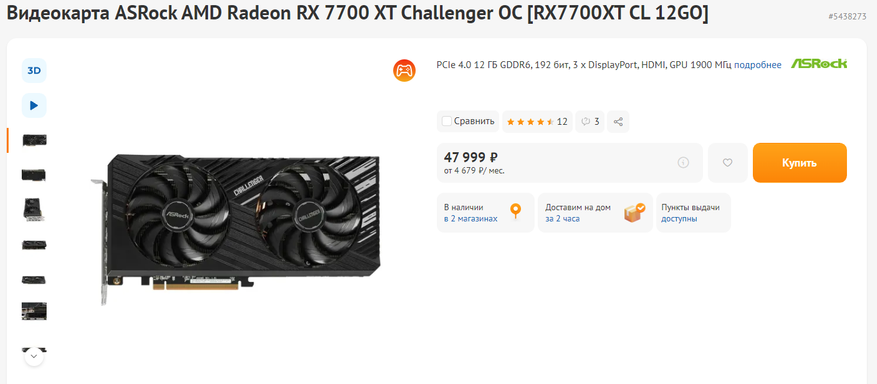Open the share icon menu

[618, 121]
